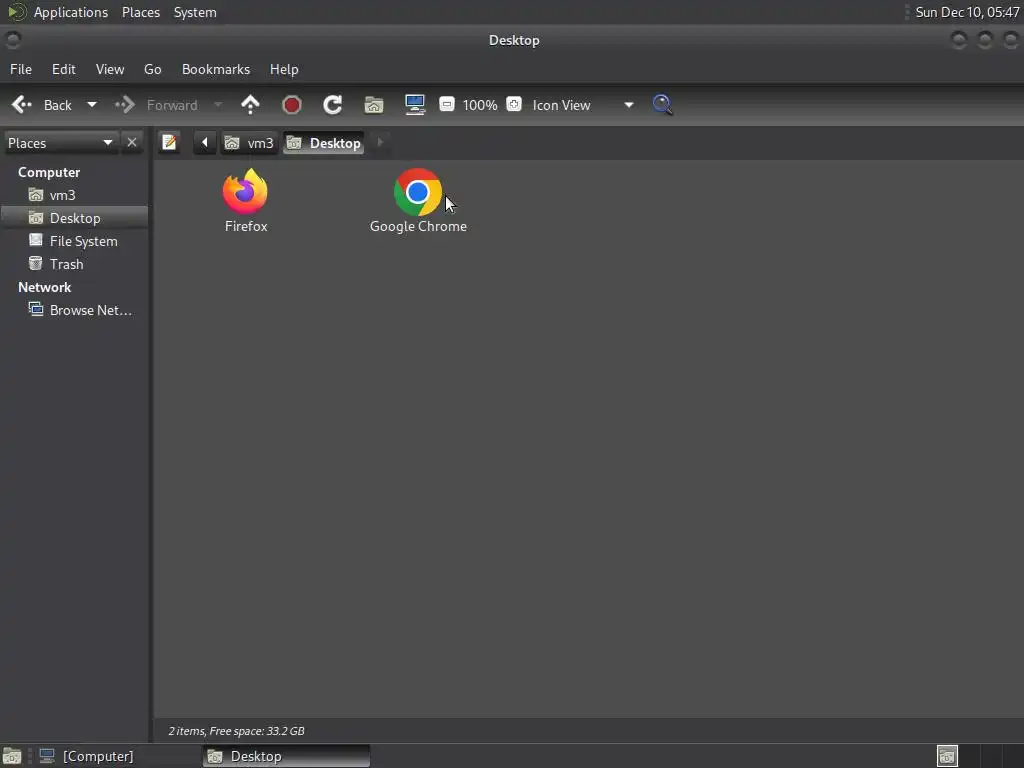Click the show desktop icon in bottom panel

point(12,756)
